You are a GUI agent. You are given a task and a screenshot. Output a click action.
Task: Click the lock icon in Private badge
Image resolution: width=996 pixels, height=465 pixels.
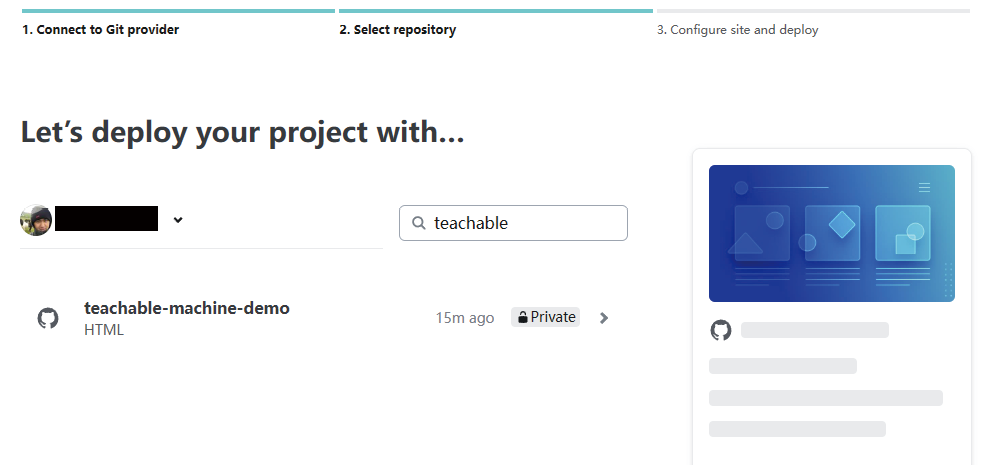522,318
